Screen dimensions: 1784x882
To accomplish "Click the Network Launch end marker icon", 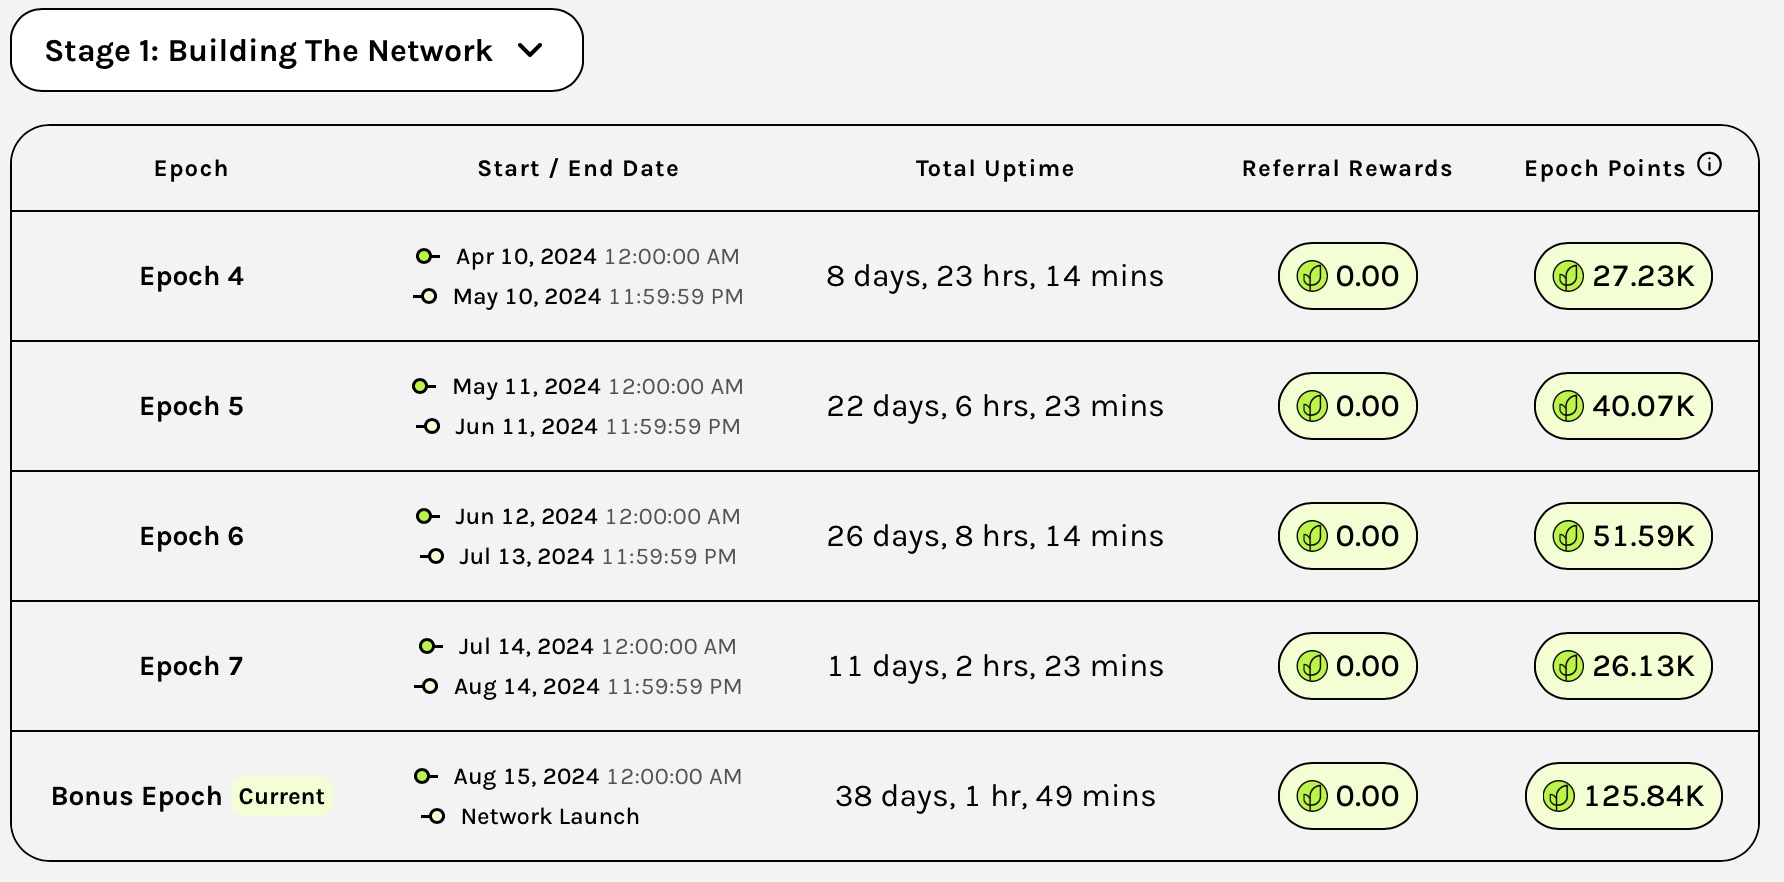I will coord(433,816).
